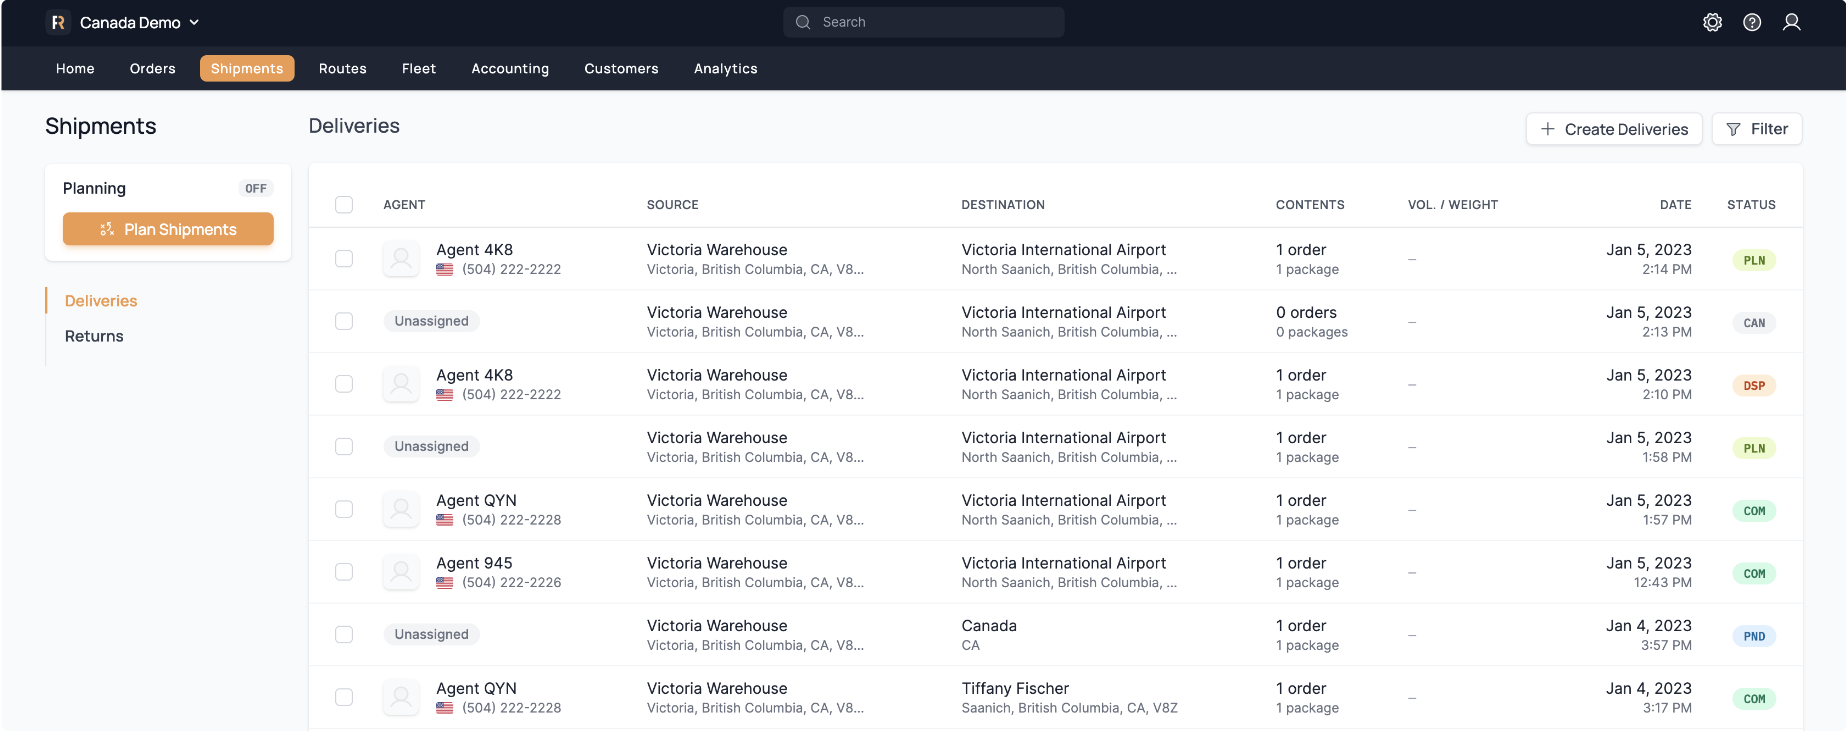The height and width of the screenshot is (748, 1846).
Task: Click Agent 945 avatar icon
Action: coord(401,572)
